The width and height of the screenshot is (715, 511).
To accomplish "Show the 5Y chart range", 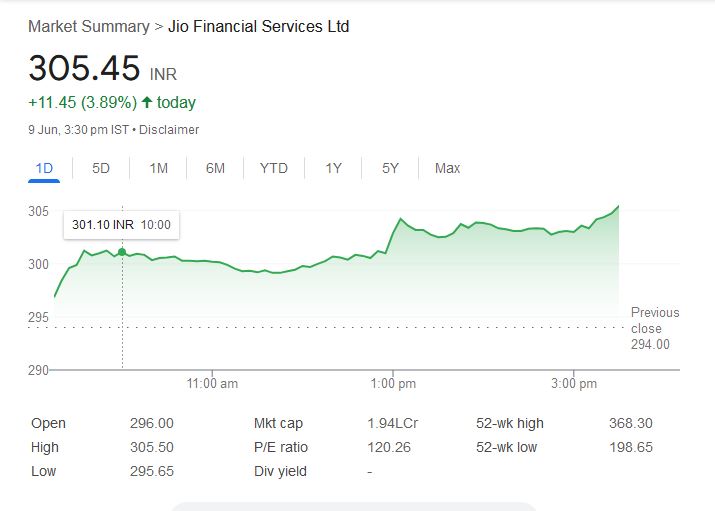I will coord(390,168).
